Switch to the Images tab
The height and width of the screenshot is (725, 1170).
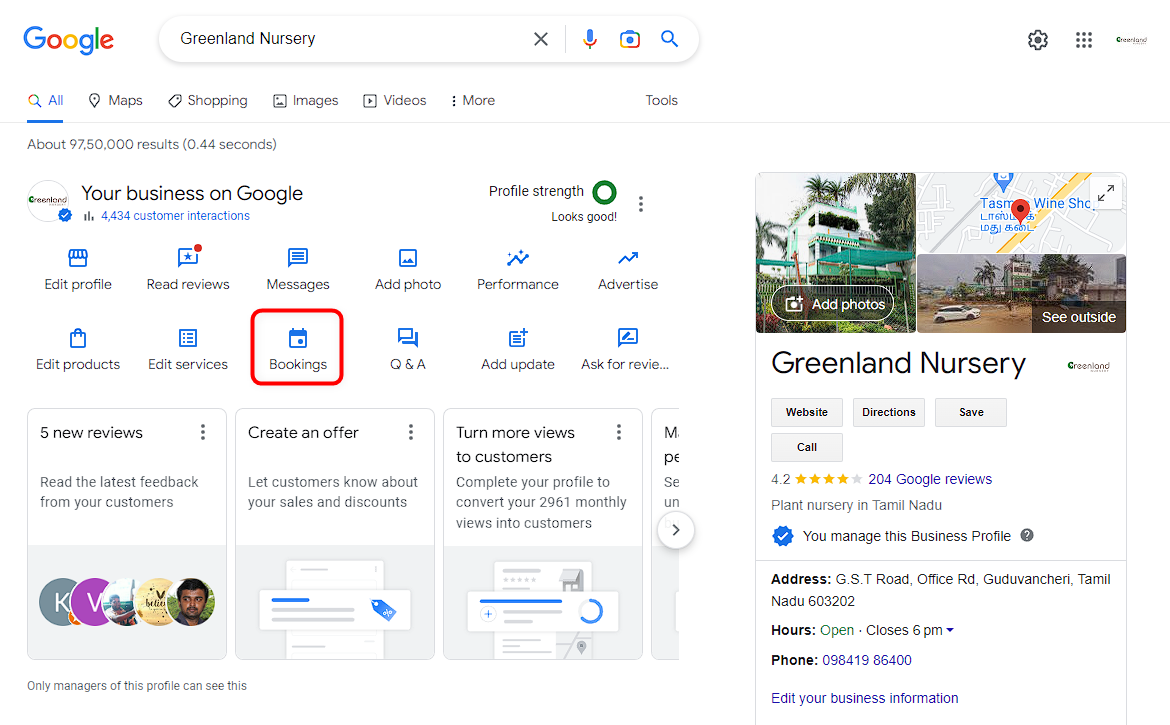pyautogui.click(x=306, y=101)
